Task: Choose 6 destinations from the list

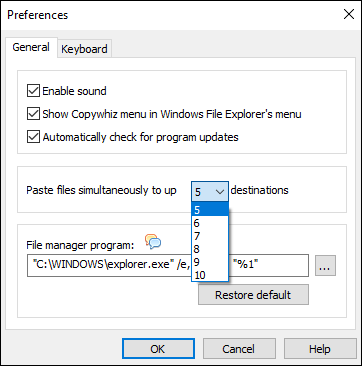Action: 210,223
